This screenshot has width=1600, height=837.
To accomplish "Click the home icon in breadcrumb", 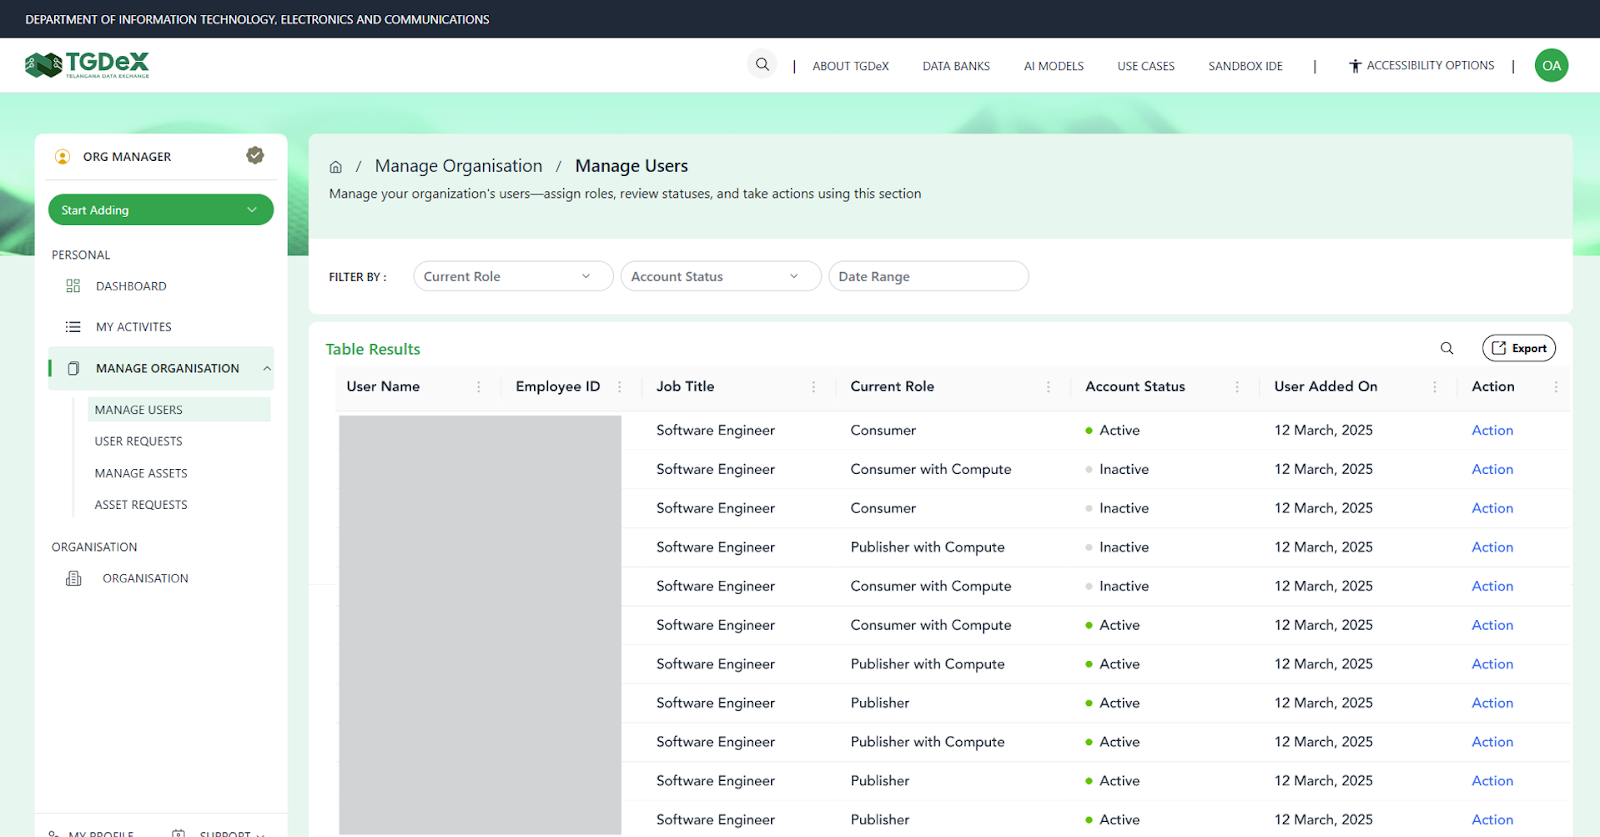I will point(336,167).
